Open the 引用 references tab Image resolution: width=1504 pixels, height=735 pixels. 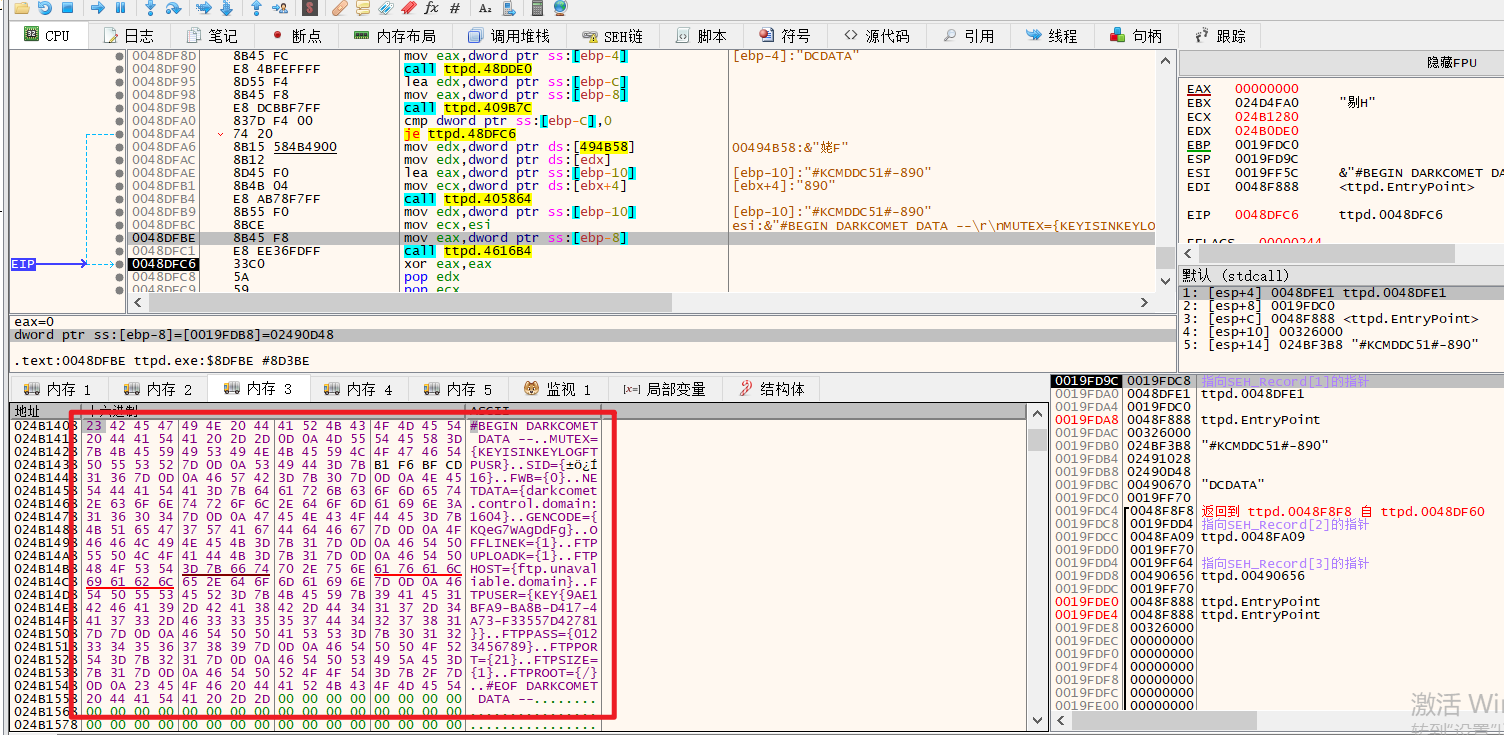point(969,36)
